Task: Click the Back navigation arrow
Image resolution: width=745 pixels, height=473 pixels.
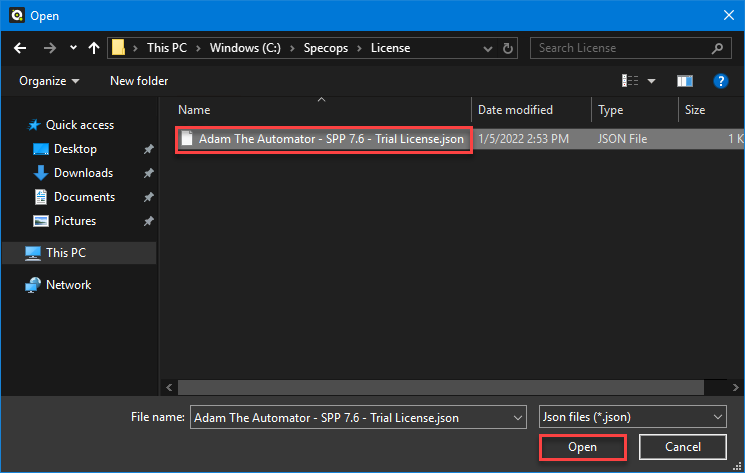Action: click(x=20, y=48)
